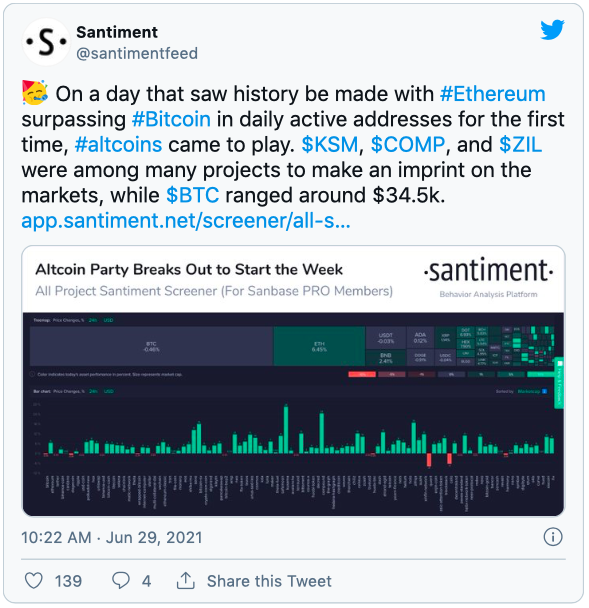Click Santiment profile avatar
Viewport: 589px width, 608px height.
46,42
